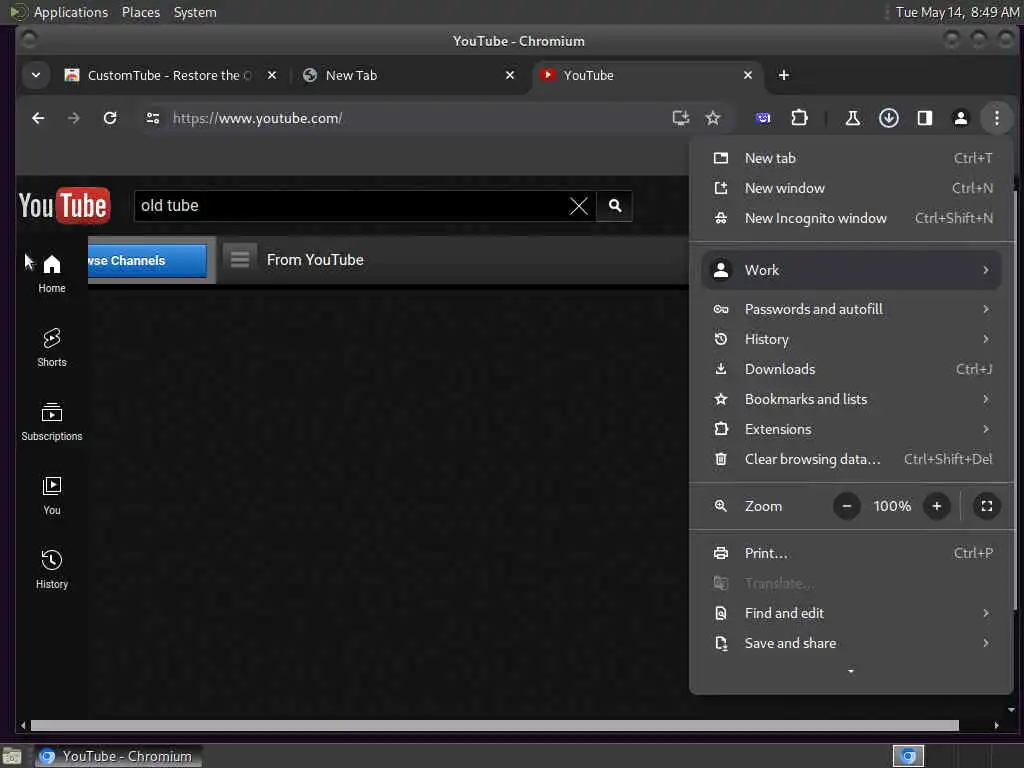The width and height of the screenshot is (1024, 768).
Task: Open the Applications menu
Action: (71, 12)
